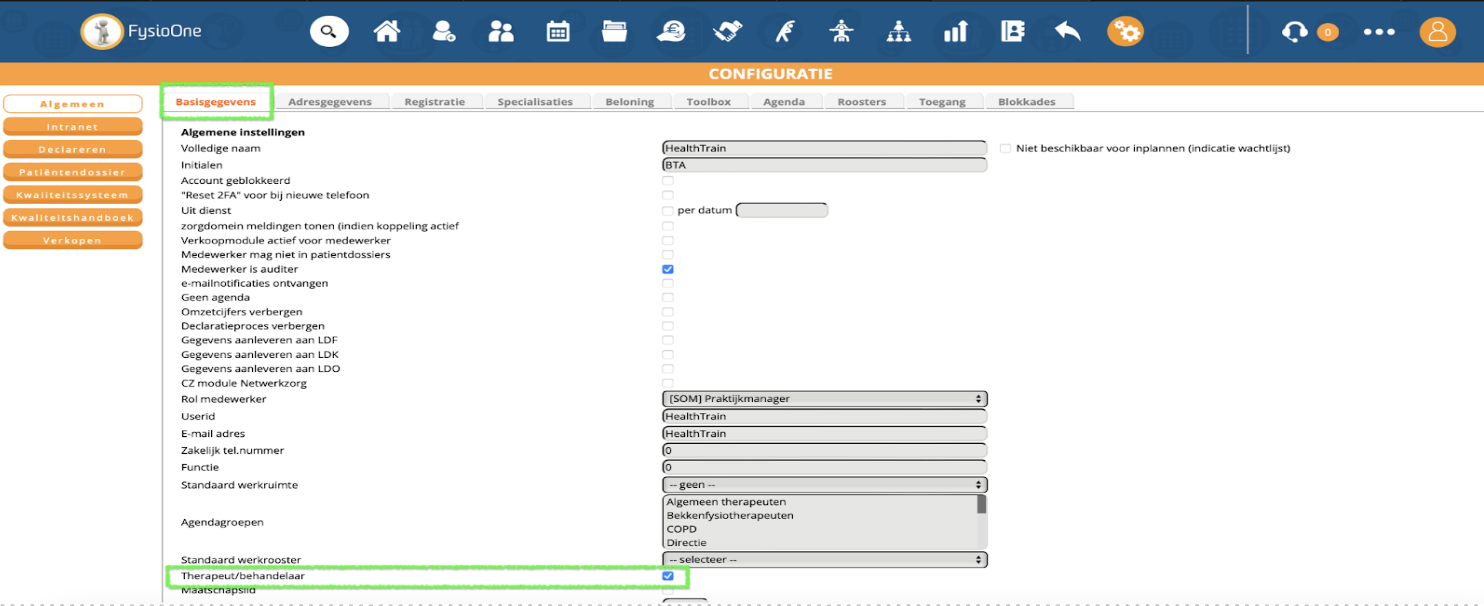This screenshot has height=606, width=1484.
Task: Disable the 'Therapeut/behandelaar' checkbox
Action: [667, 576]
